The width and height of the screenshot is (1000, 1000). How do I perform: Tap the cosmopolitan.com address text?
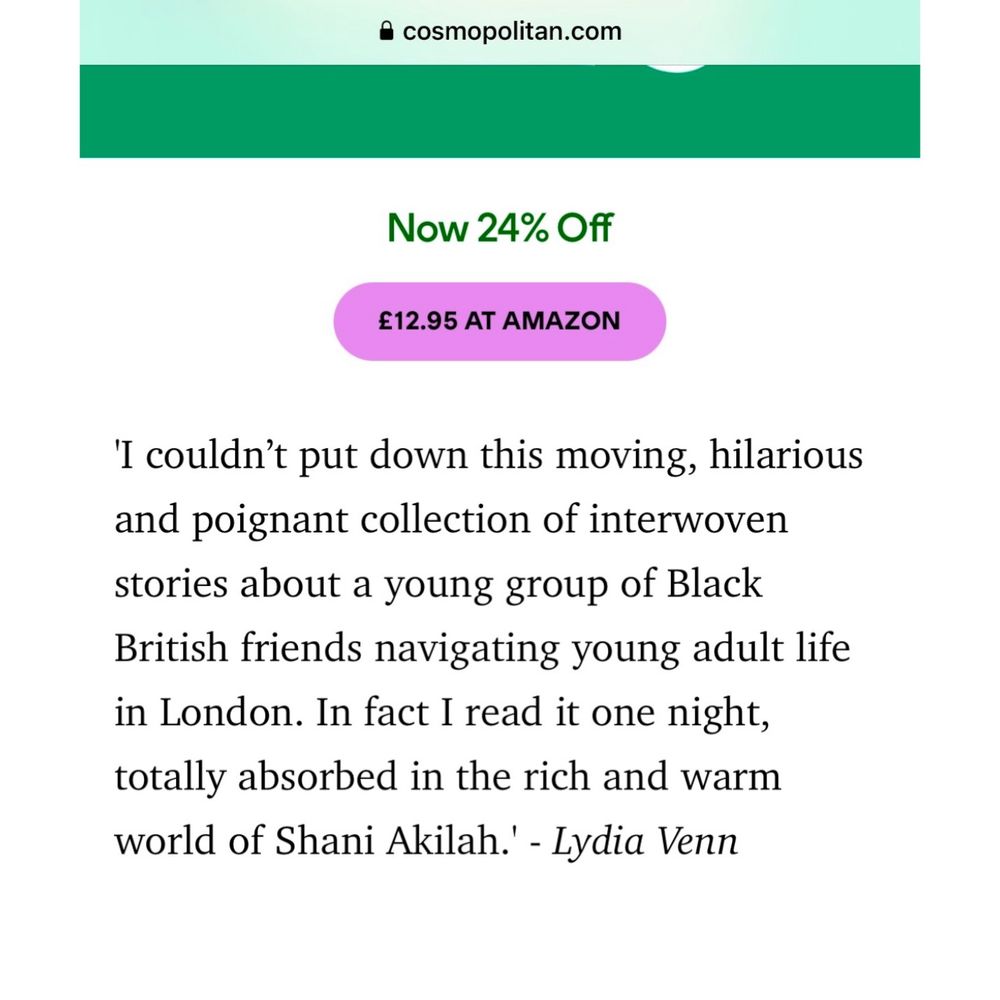click(x=512, y=31)
